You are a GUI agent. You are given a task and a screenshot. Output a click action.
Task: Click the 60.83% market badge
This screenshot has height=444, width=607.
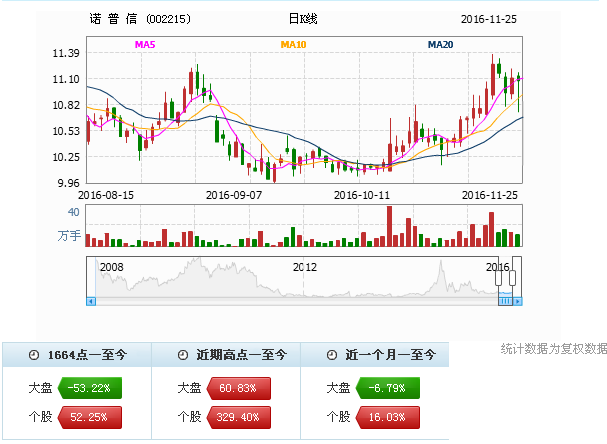238,388
